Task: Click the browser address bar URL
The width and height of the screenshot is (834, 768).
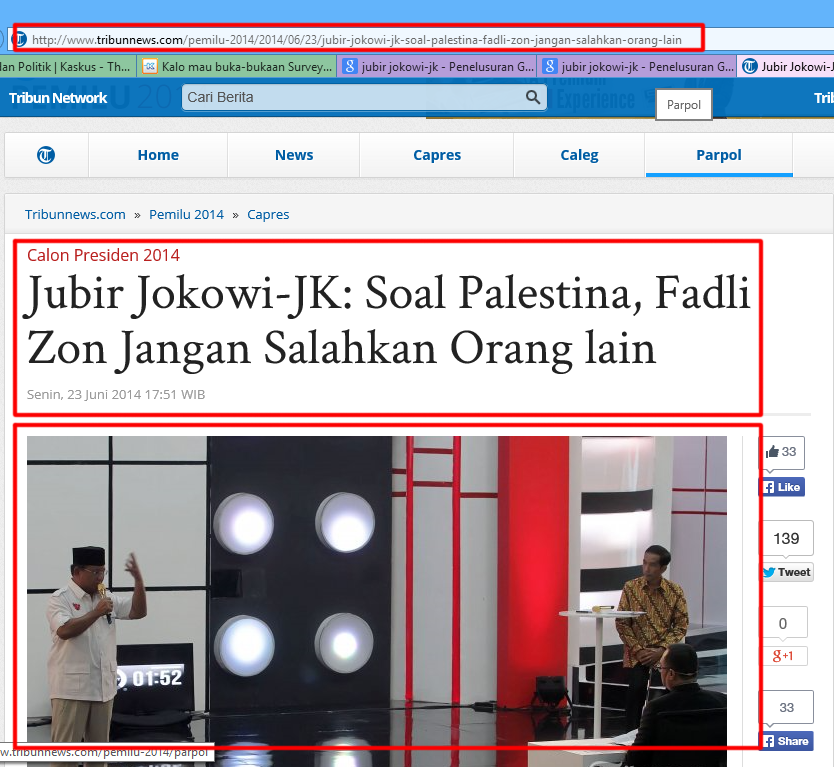Action: point(356,40)
